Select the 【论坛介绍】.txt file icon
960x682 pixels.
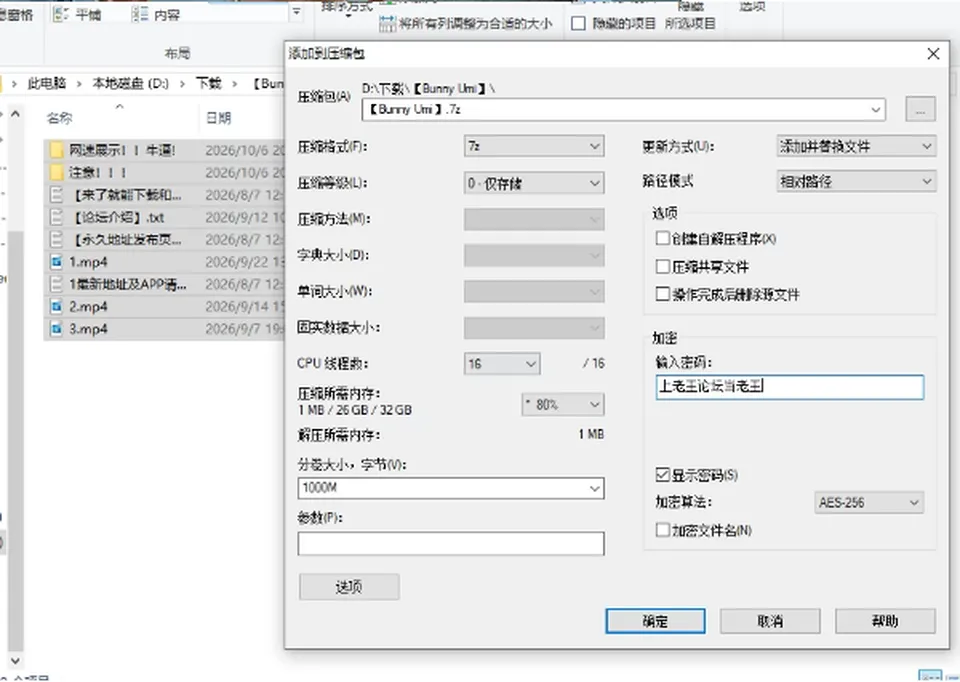(56, 217)
